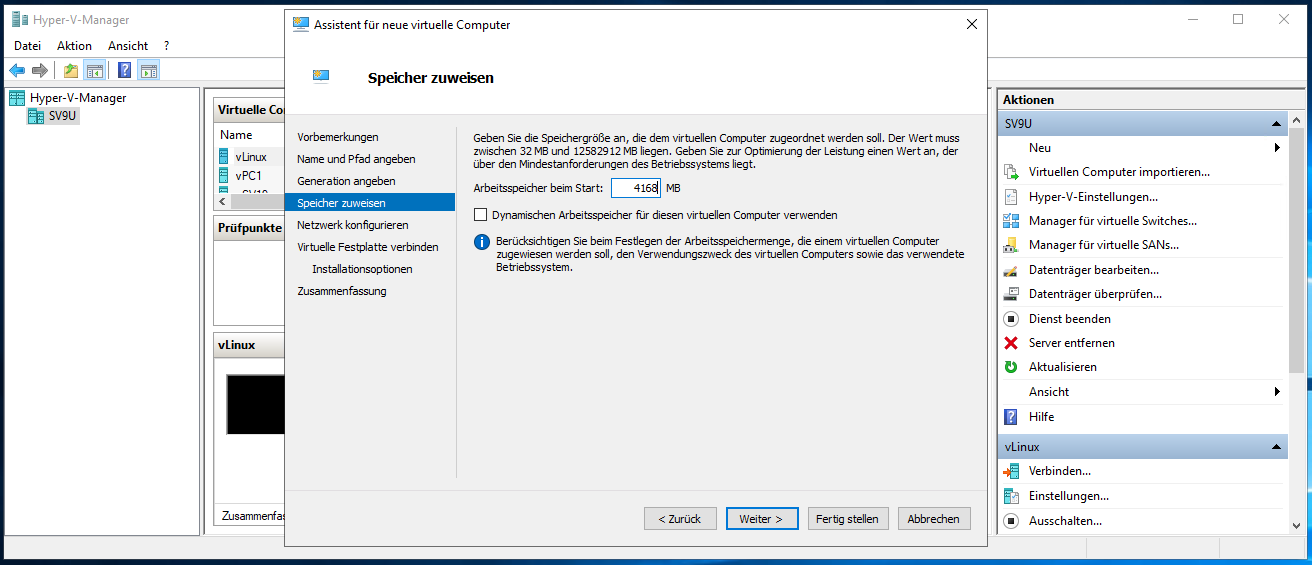Click the Dienst beenden stop icon

1011,319
